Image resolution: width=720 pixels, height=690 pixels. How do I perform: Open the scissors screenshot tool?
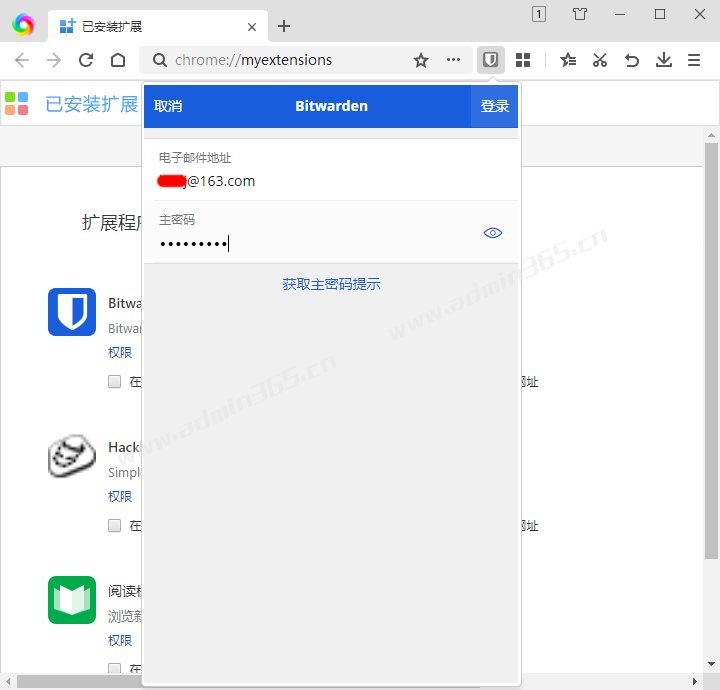[600, 60]
